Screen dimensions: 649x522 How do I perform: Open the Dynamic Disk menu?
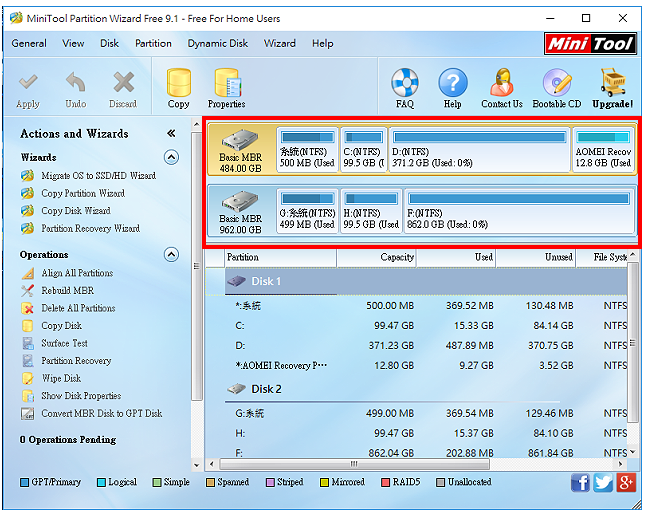coord(218,43)
